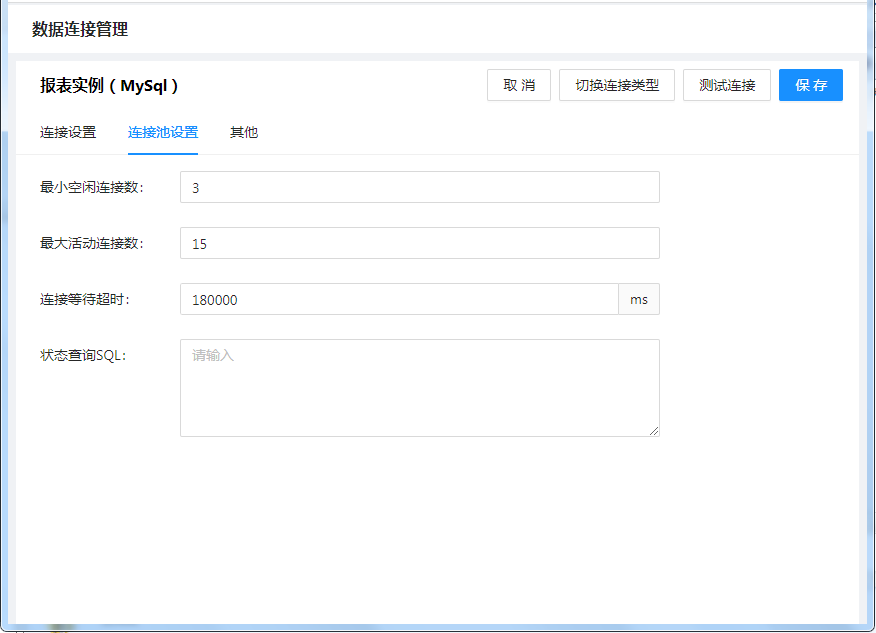Viewport: 876px width, 633px height.
Task: Focus the 最大活动连接数 field showing 15
Action: [419, 243]
